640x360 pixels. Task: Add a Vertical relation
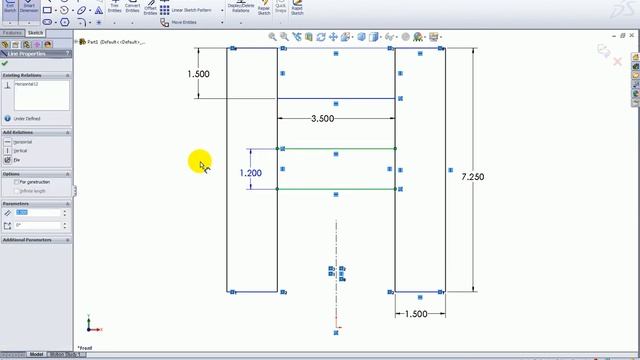[16, 151]
